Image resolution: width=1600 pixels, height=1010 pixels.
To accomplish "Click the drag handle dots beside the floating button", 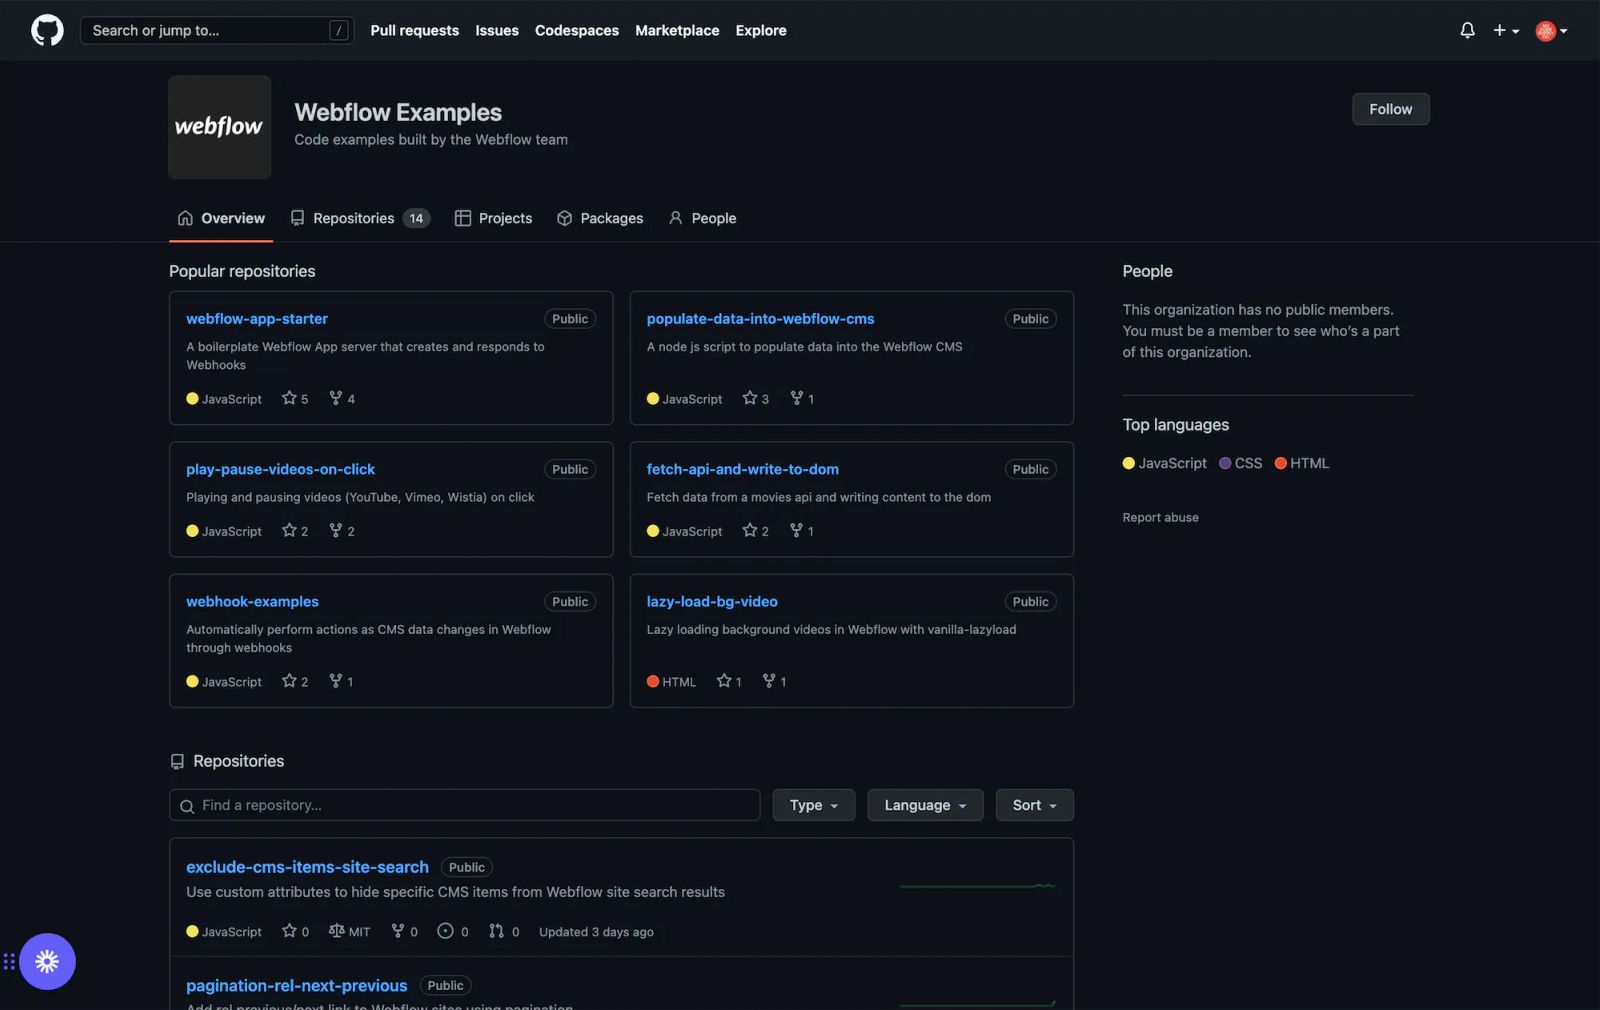I will 9,962.
